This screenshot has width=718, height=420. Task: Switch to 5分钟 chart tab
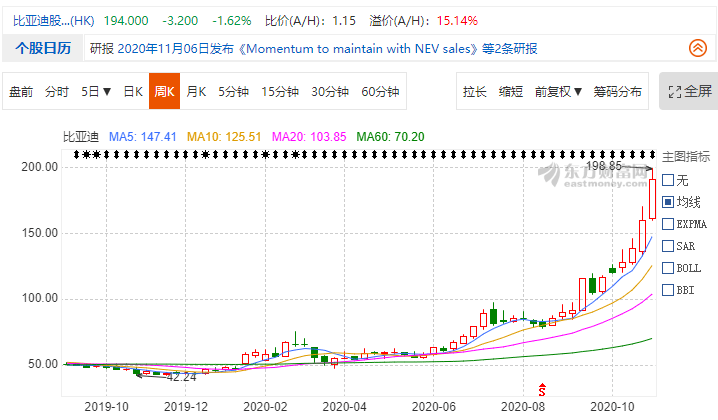point(233,92)
